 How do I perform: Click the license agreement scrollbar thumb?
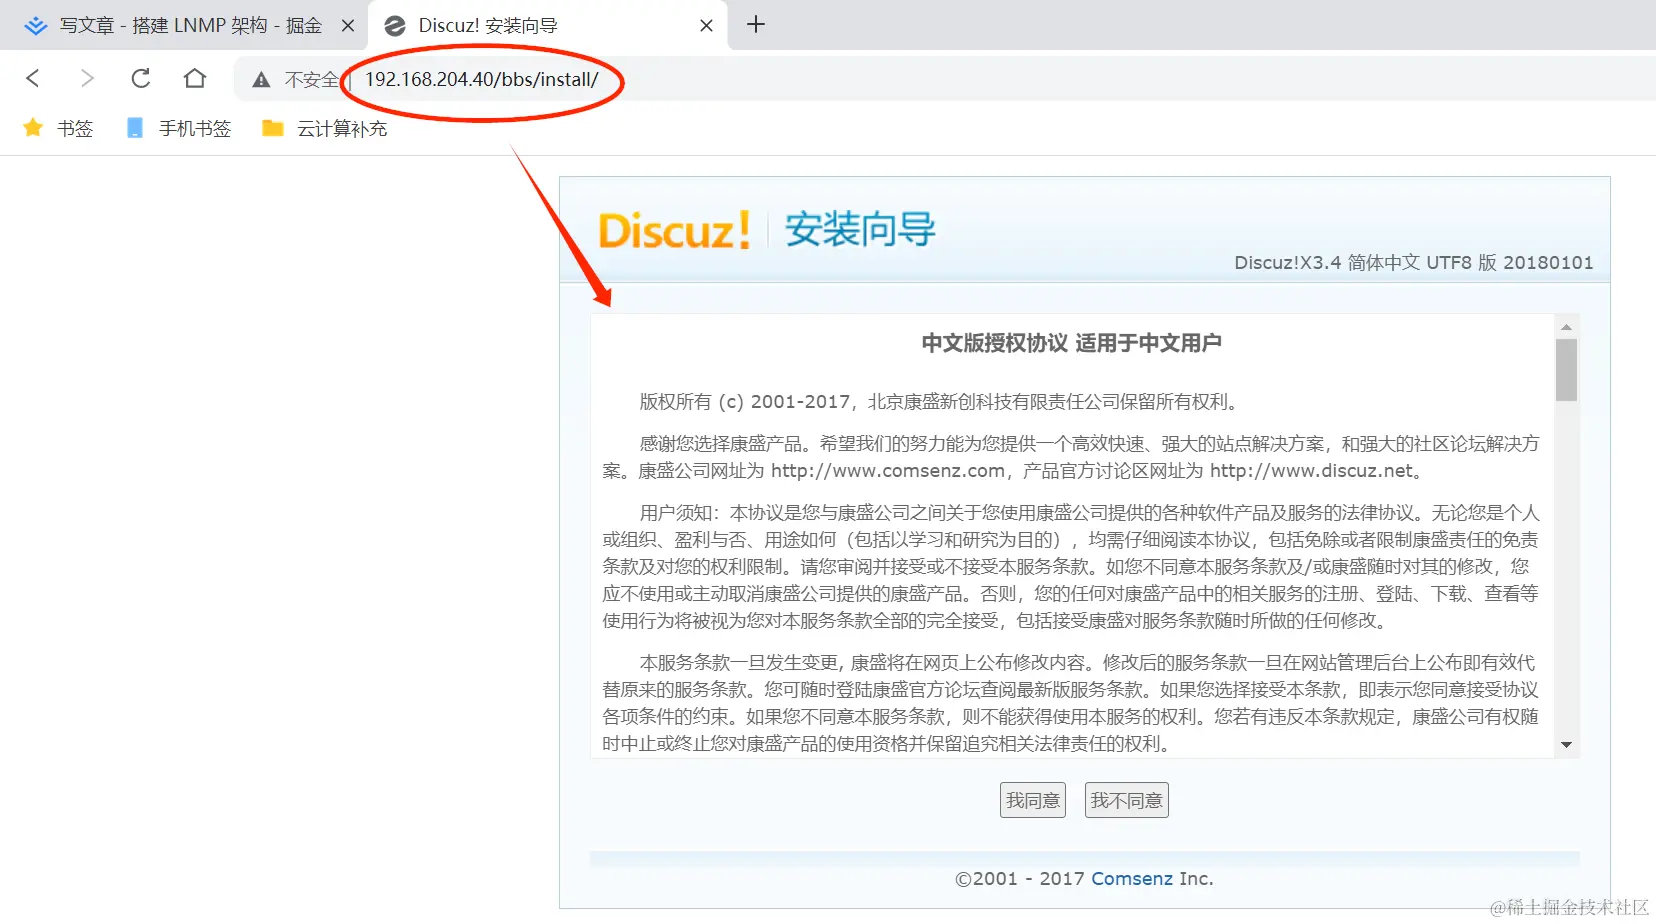(x=1567, y=370)
